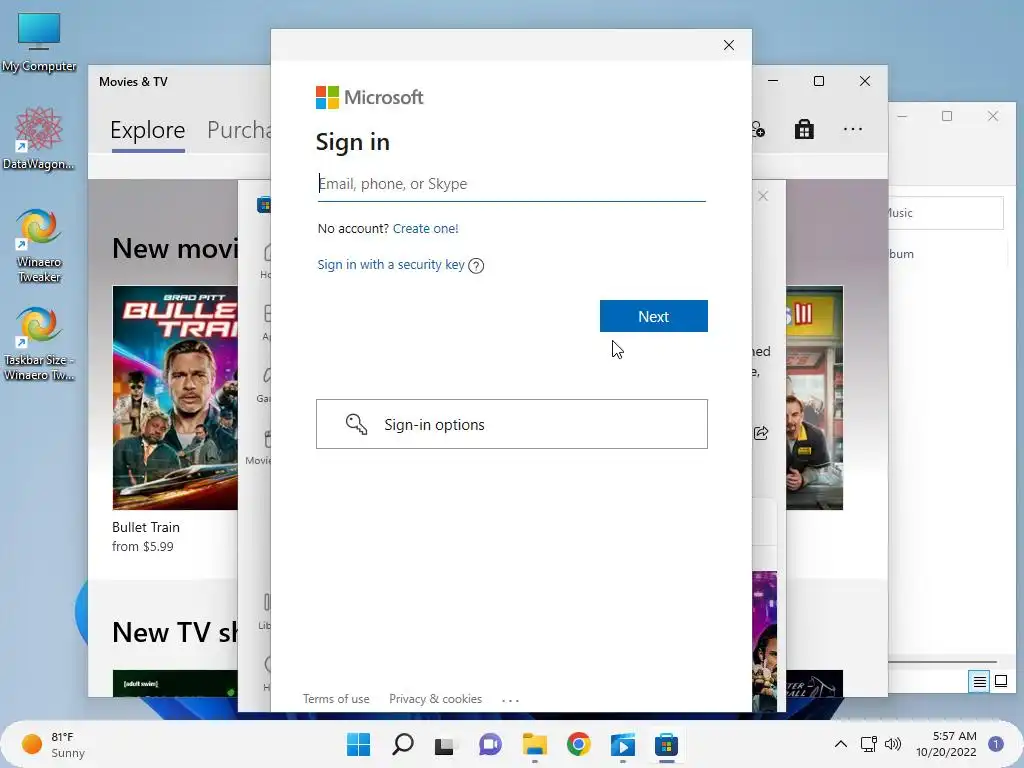Click the share icon in the Store window
This screenshot has height=768, width=1024.
(761, 433)
